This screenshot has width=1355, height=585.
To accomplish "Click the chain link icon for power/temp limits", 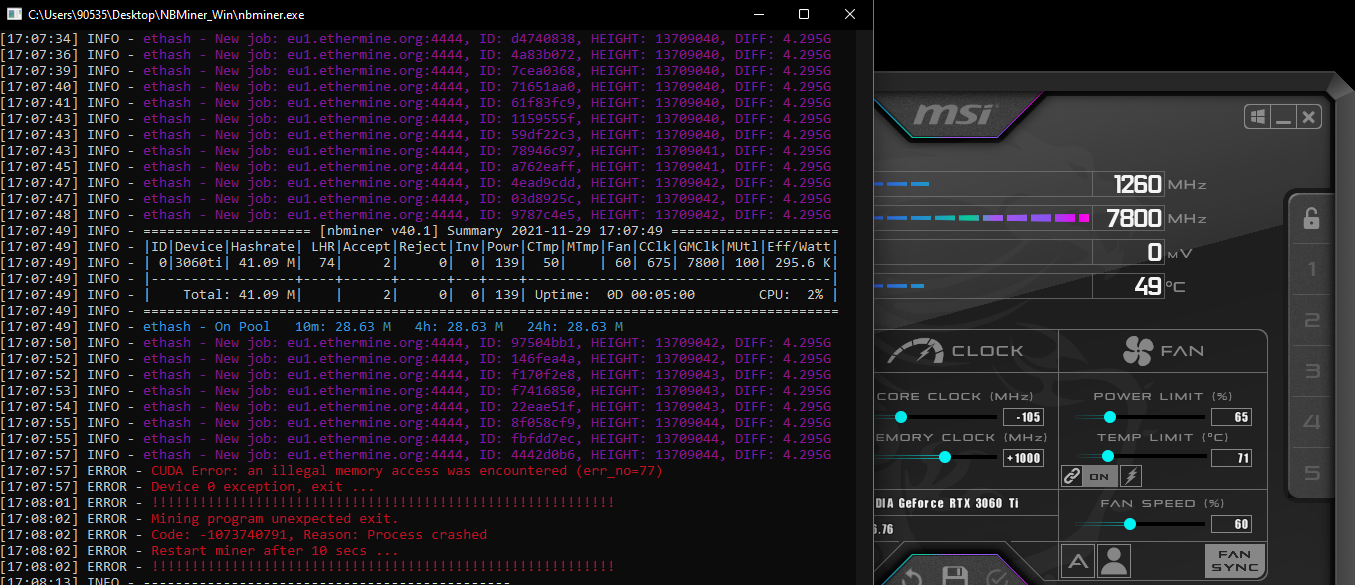I will (x=1072, y=477).
